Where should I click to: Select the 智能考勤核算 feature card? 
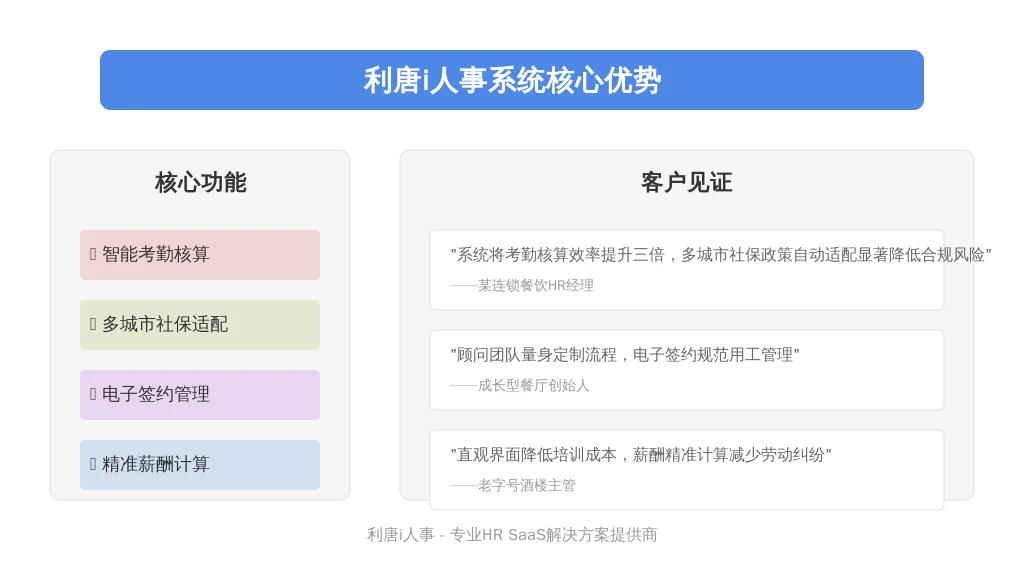click(200, 255)
